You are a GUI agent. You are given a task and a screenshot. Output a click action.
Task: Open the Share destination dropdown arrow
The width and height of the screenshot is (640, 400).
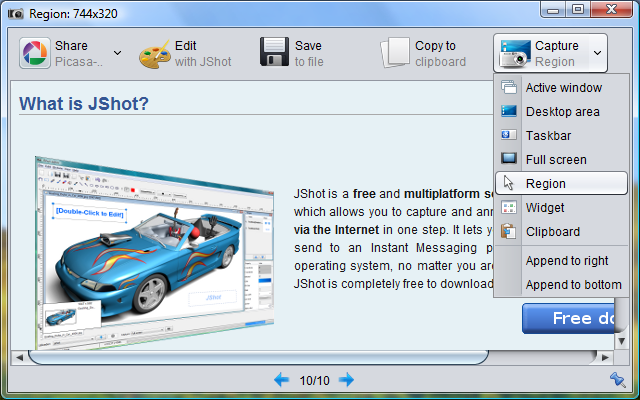coord(117,53)
